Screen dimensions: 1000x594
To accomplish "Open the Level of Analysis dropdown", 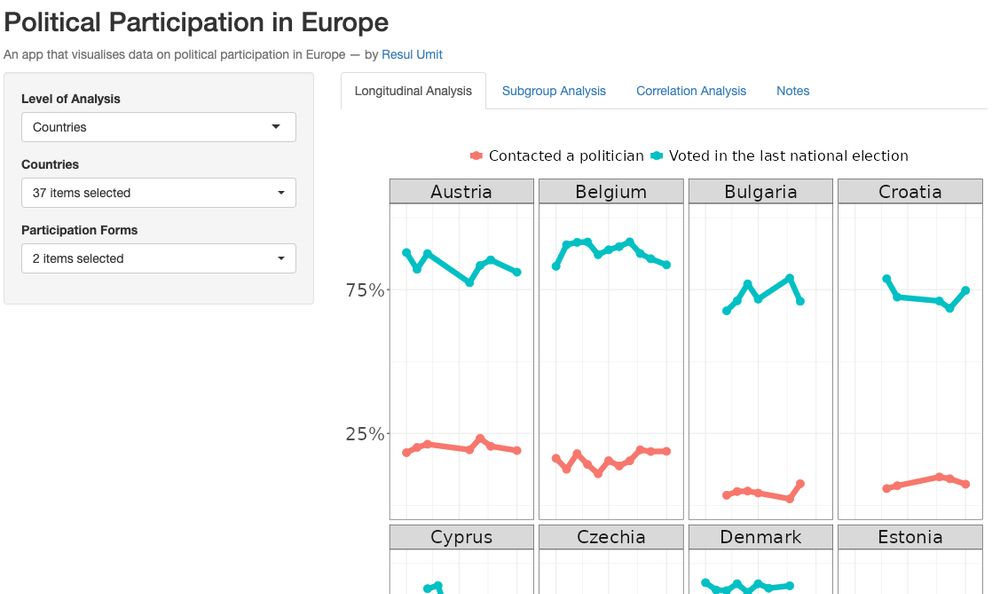I will [x=158, y=127].
